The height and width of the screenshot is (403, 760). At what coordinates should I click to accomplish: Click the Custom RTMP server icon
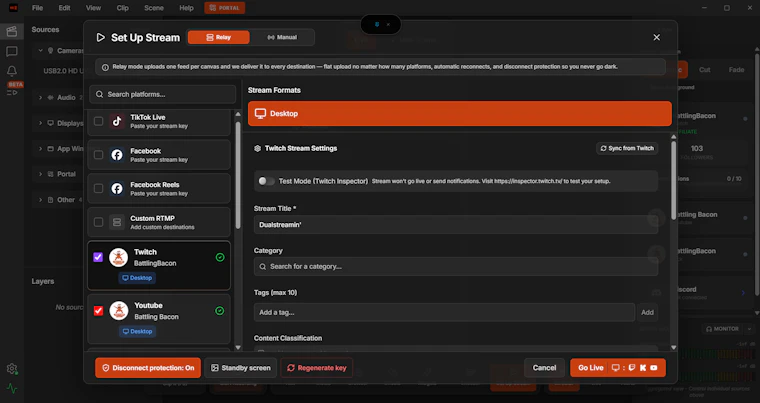tap(117, 222)
